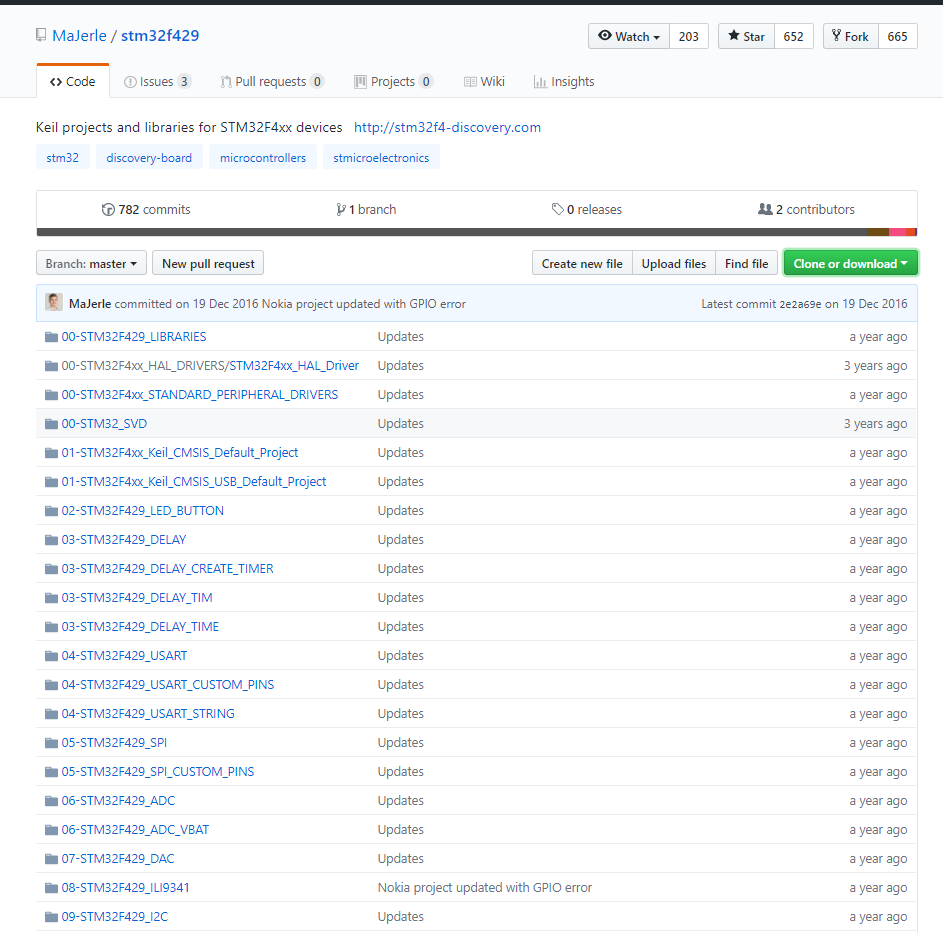Click MaJerle's avatar in the commit bar

pos(54,302)
